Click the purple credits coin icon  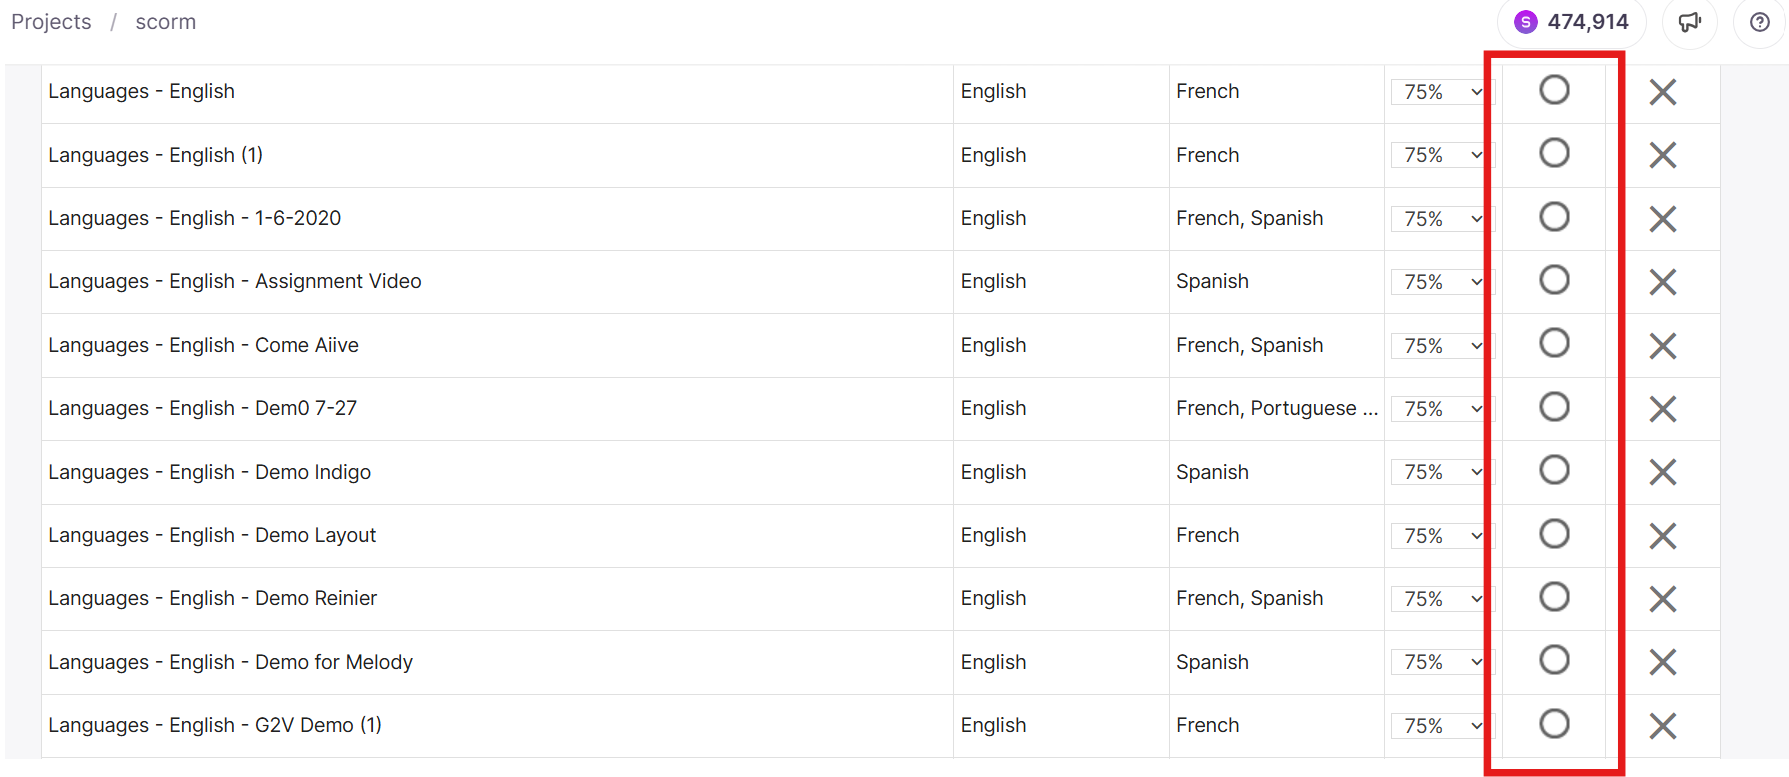[x=1526, y=22]
